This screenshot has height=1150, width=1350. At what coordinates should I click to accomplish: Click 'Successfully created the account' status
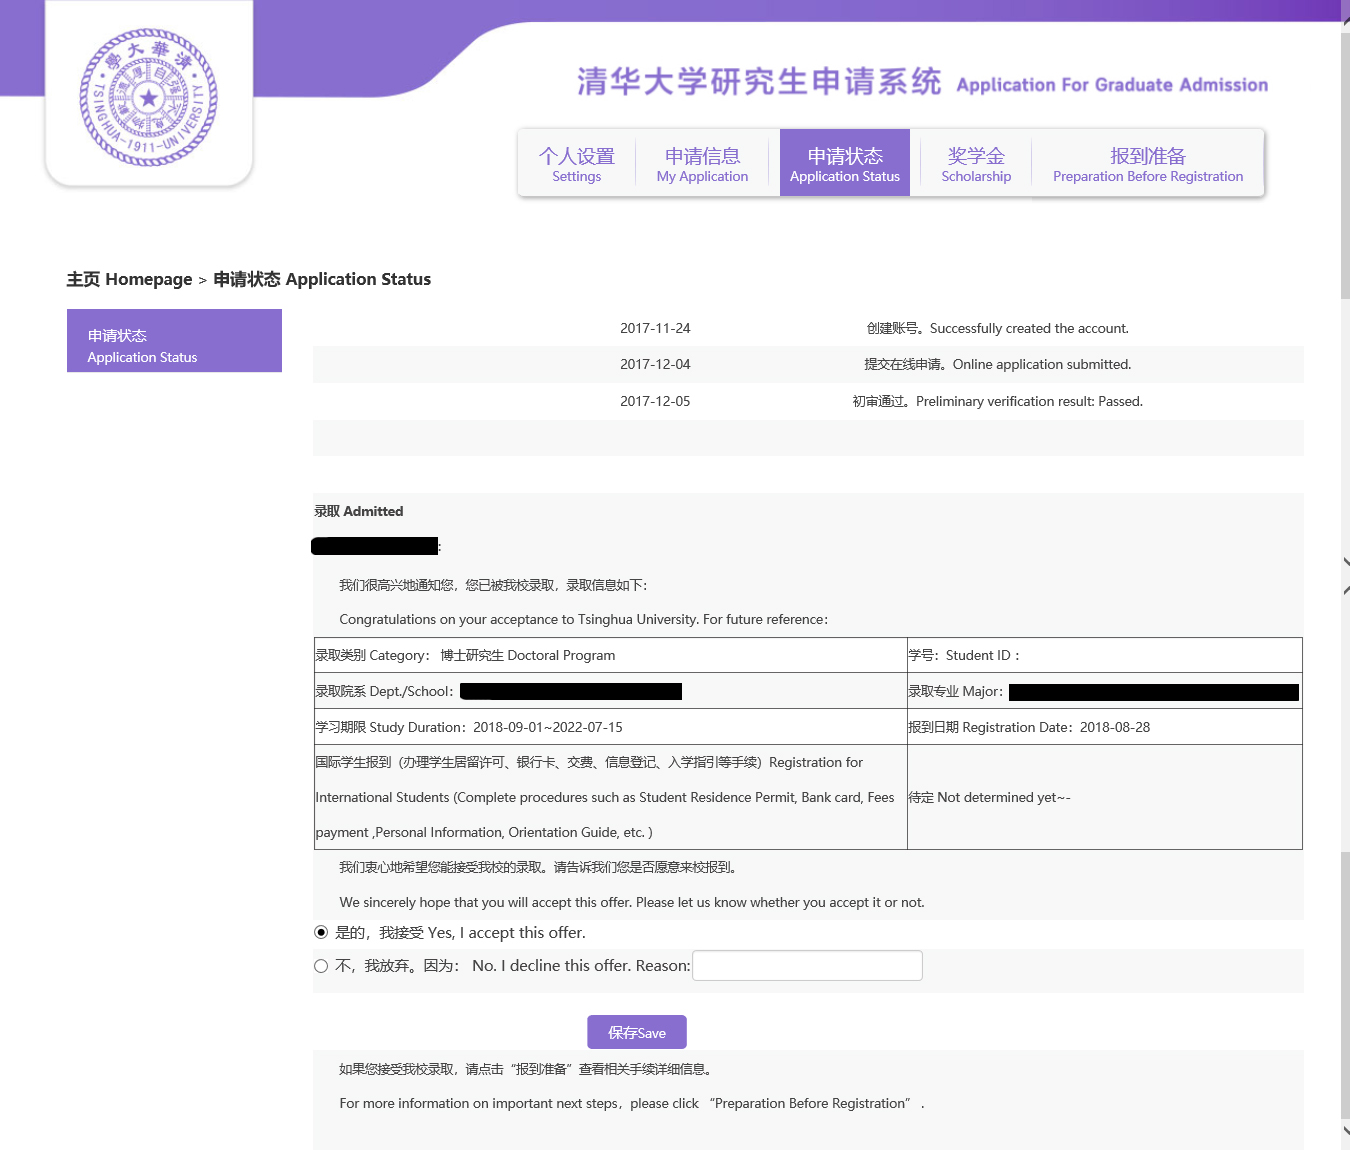coord(997,328)
